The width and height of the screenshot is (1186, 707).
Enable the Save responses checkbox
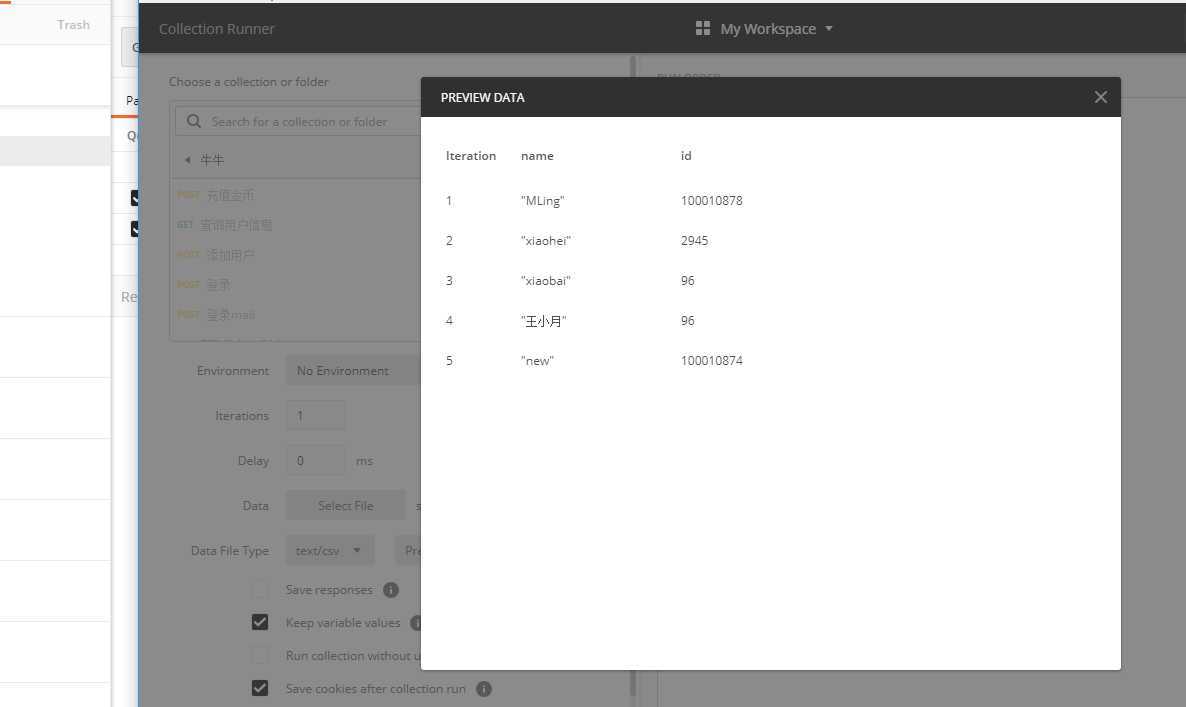click(x=259, y=589)
